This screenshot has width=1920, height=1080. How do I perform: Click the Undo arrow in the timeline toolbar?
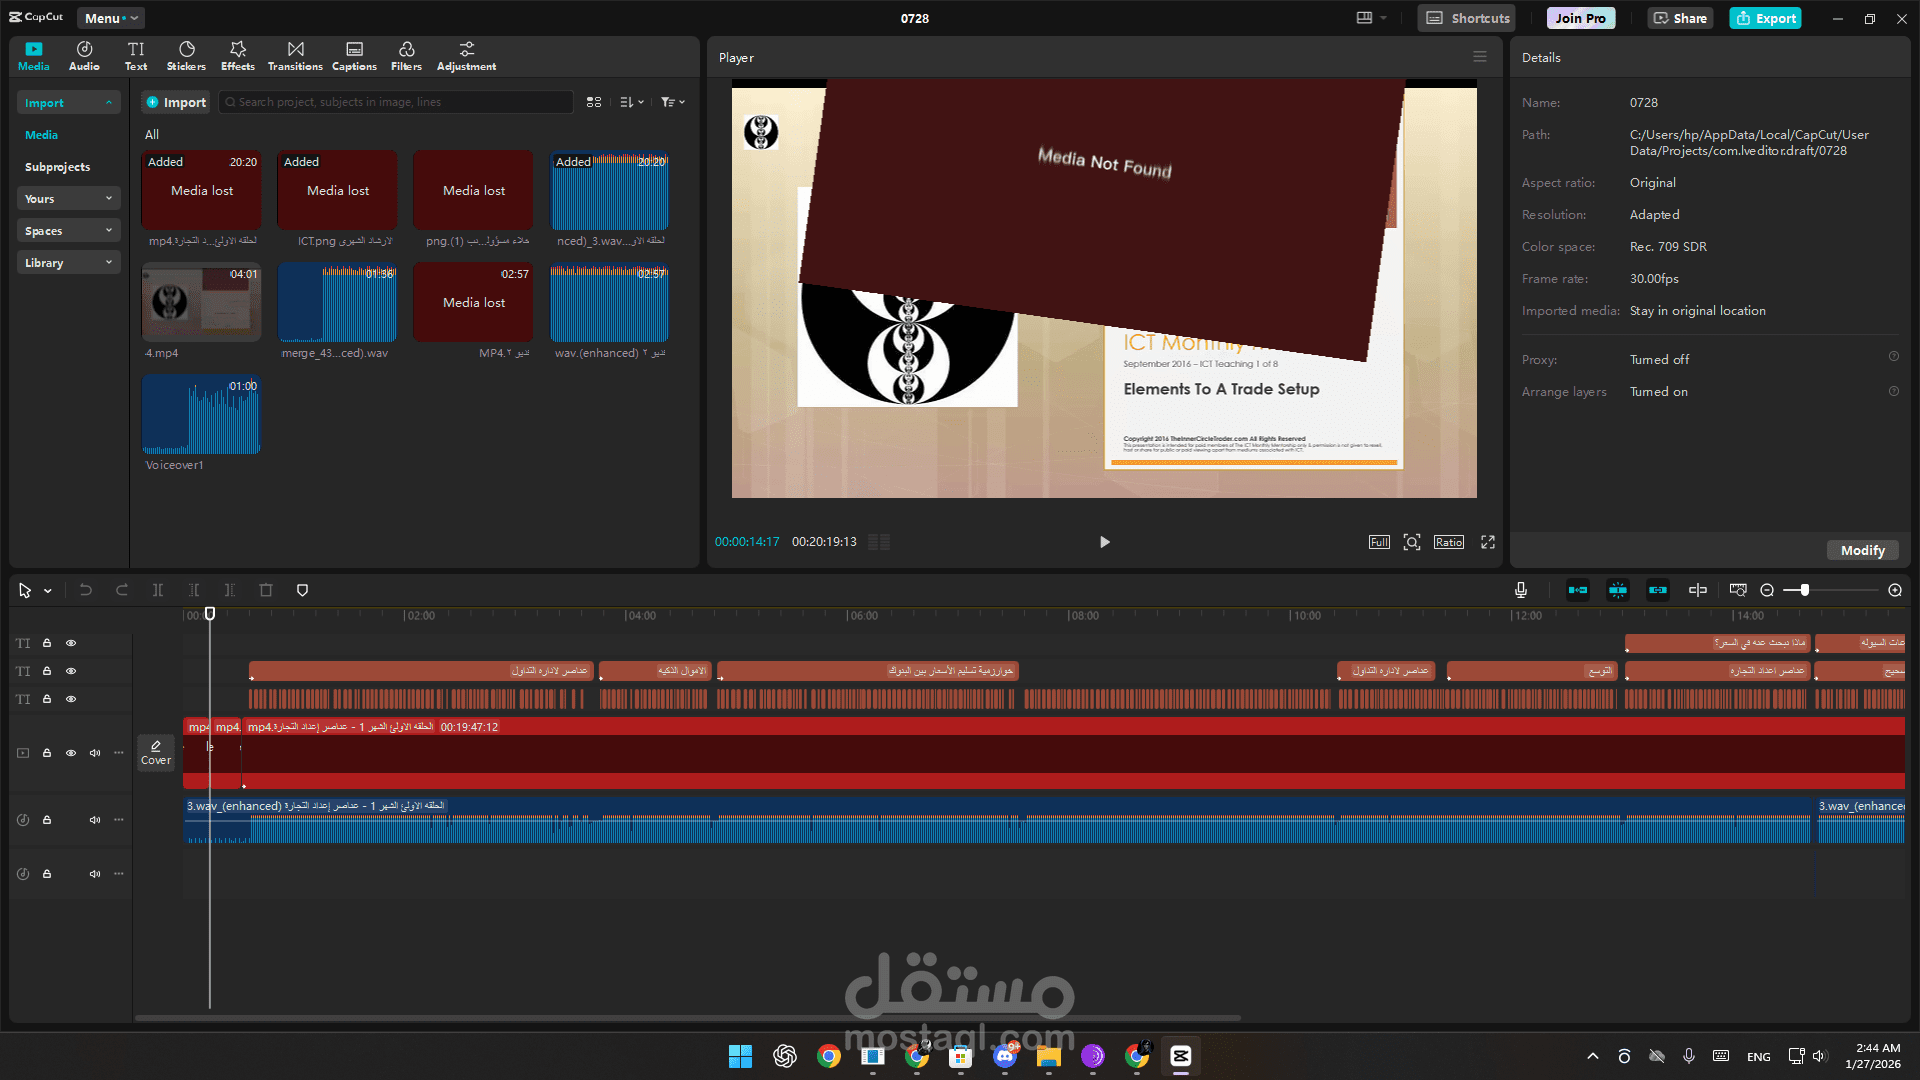(86, 590)
